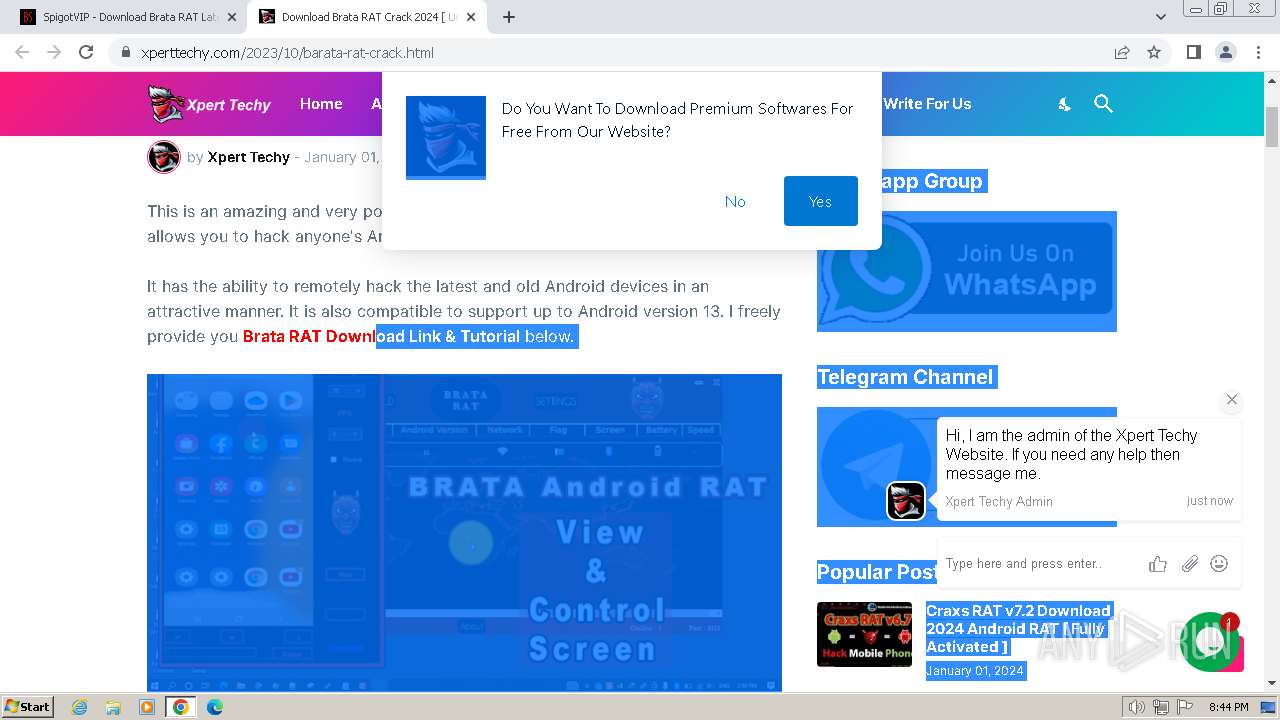Toggle dark mode moon icon

tap(1065, 103)
